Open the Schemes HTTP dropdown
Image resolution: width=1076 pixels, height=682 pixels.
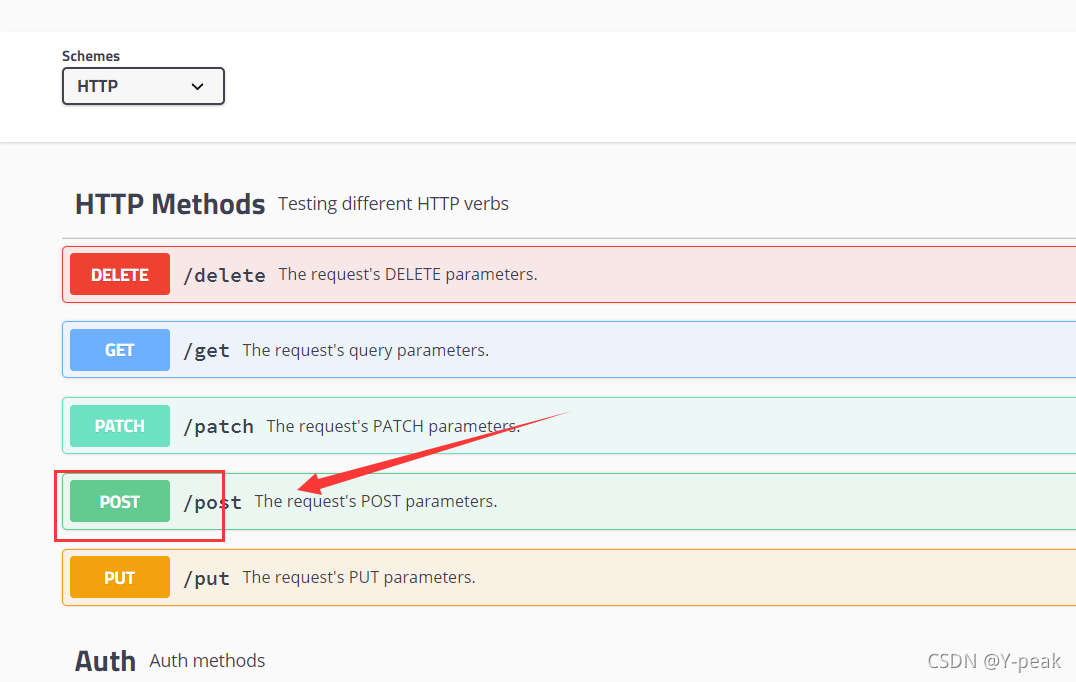point(143,86)
